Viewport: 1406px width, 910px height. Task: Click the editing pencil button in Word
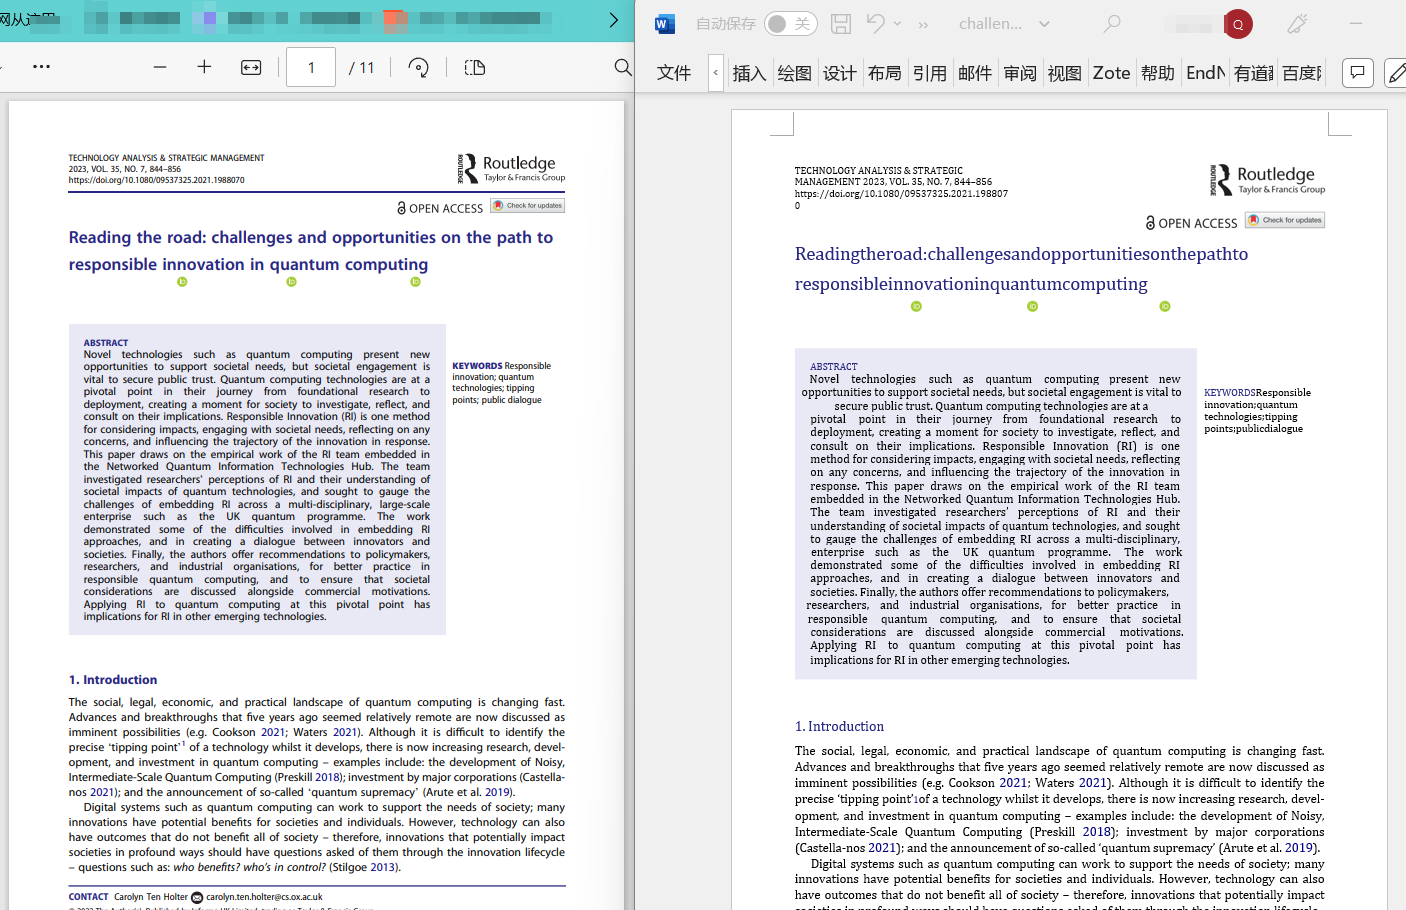point(1396,72)
